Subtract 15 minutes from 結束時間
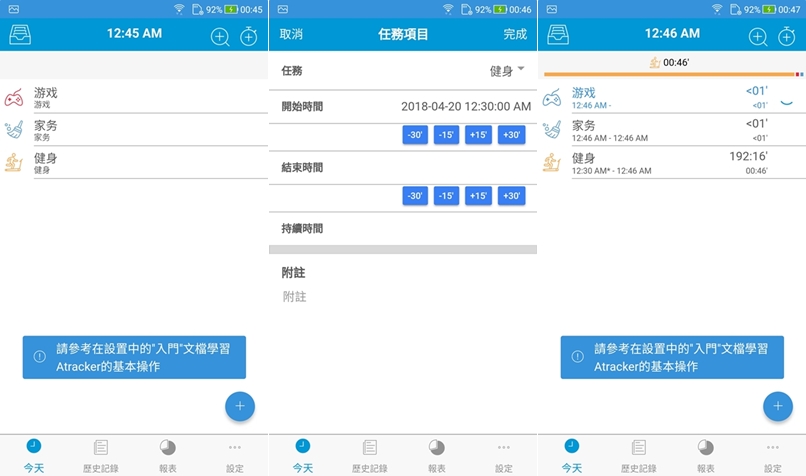 (446, 196)
